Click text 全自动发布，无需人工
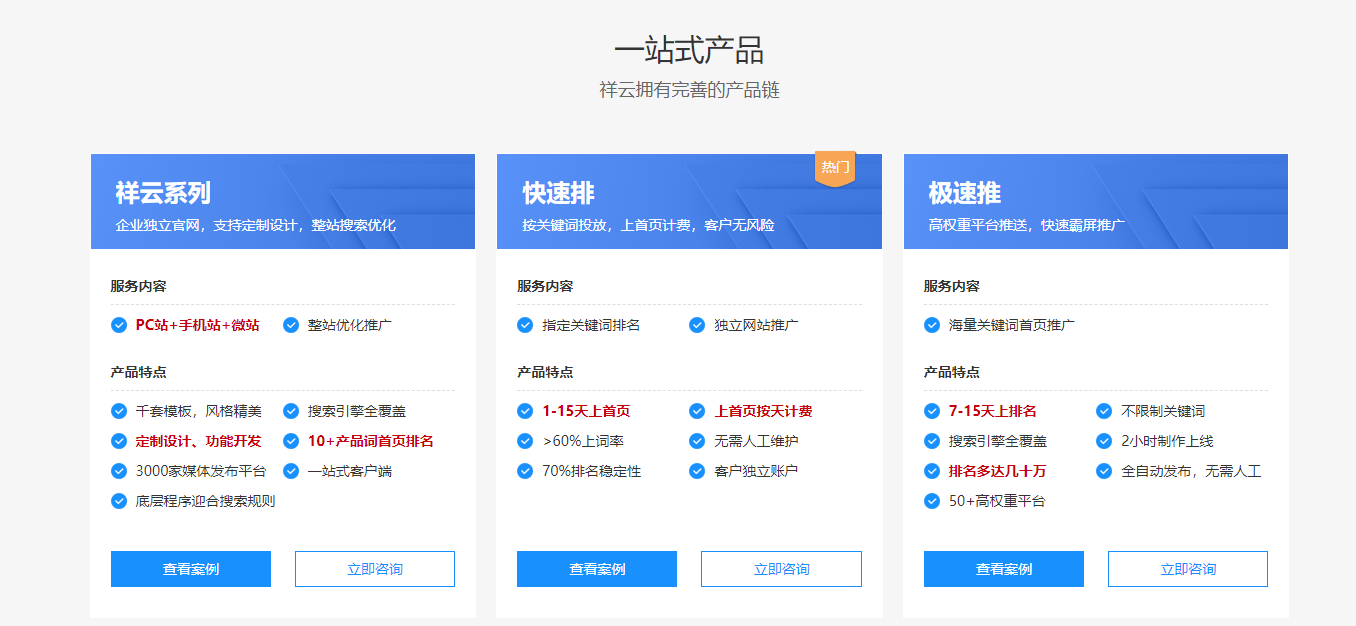The image size is (1356, 626). coord(1191,471)
